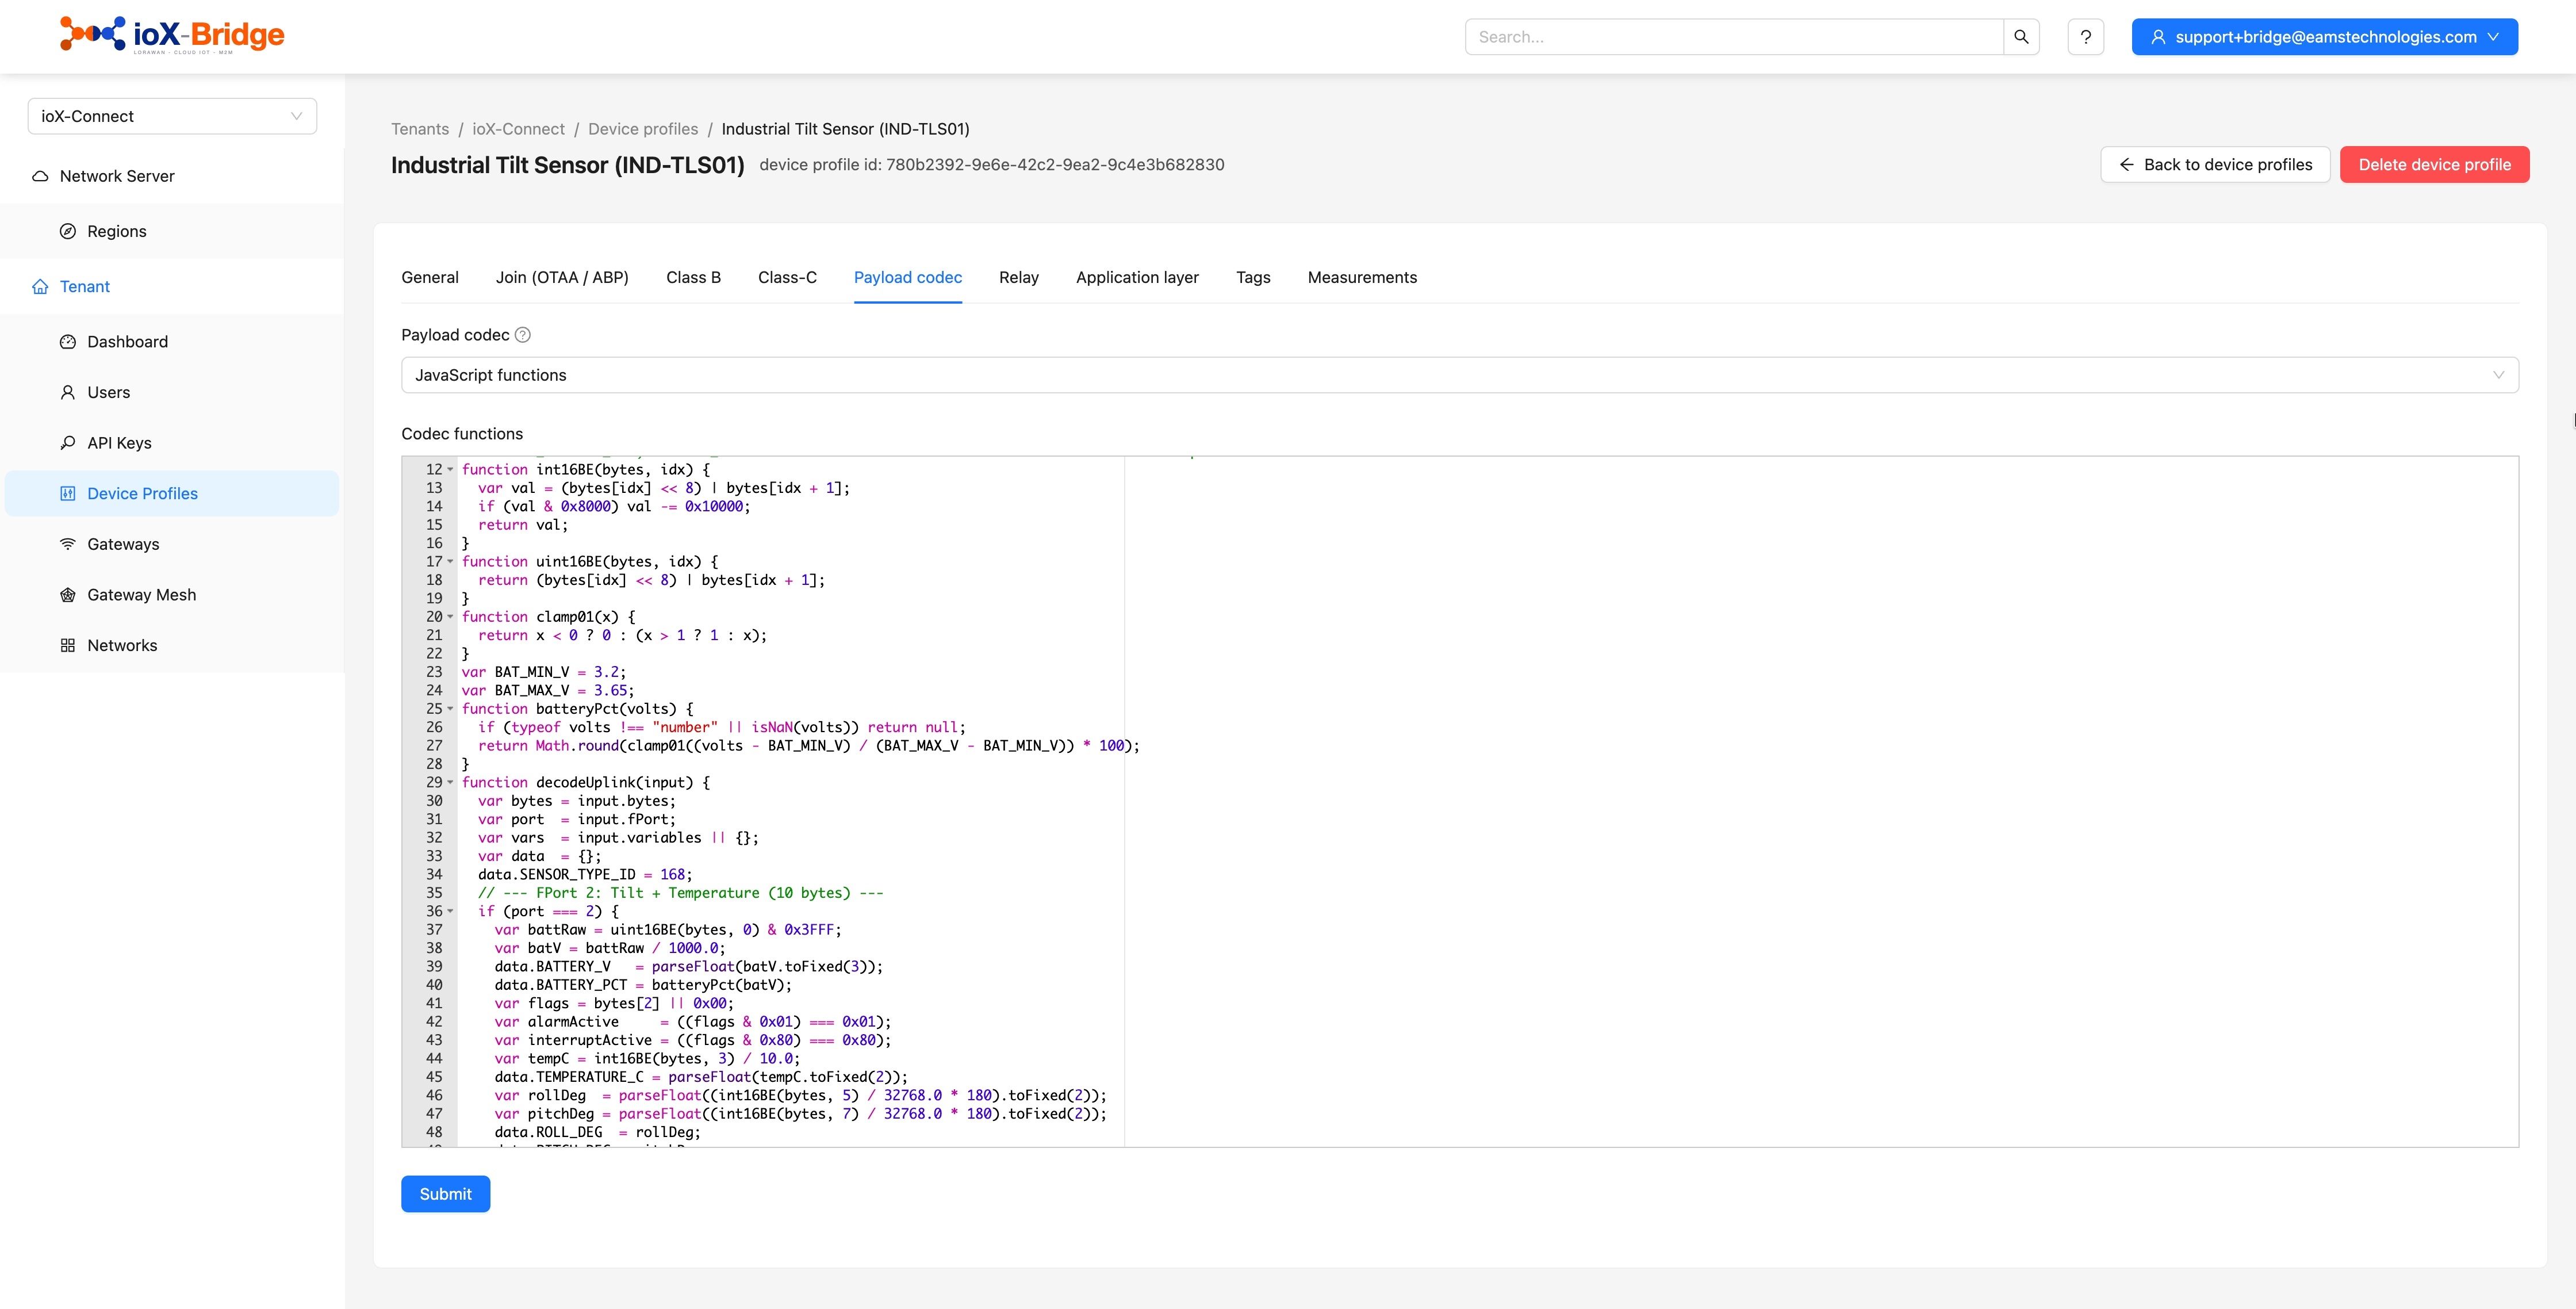Image resolution: width=2576 pixels, height=1309 pixels.
Task: Click the device profile id text
Action: [991, 165]
